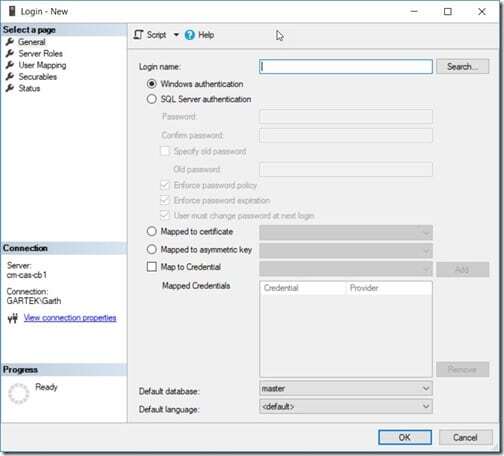Image resolution: width=504 pixels, height=456 pixels.
Task: Toggle Enforce password policy checkbox
Action: click(x=165, y=185)
